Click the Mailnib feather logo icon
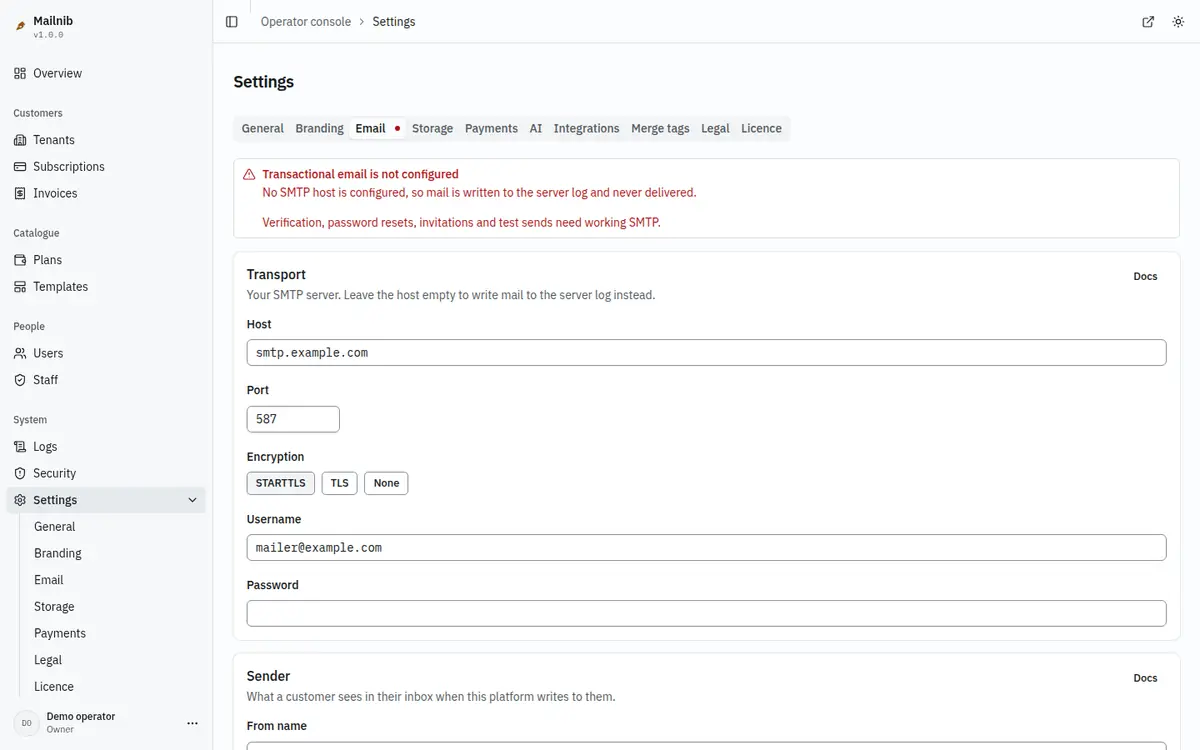The width and height of the screenshot is (1200, 750). 20,26
